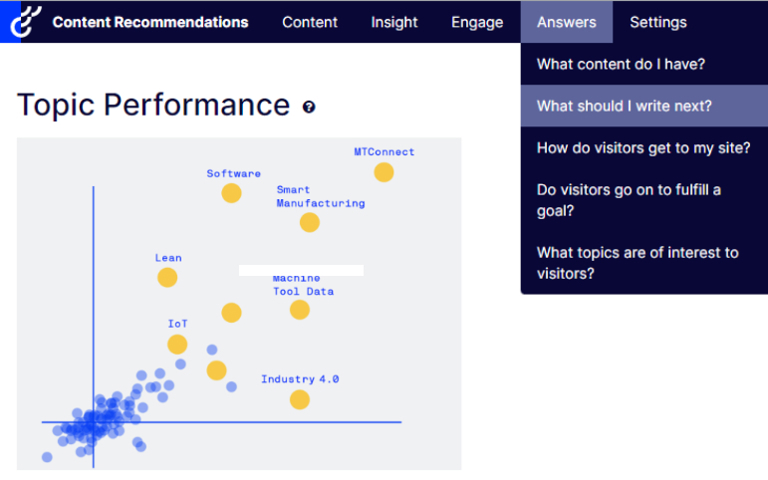The image size is (768, 480).
Task: Select the Lean topic bubble
Action: (x=167, y=278)
